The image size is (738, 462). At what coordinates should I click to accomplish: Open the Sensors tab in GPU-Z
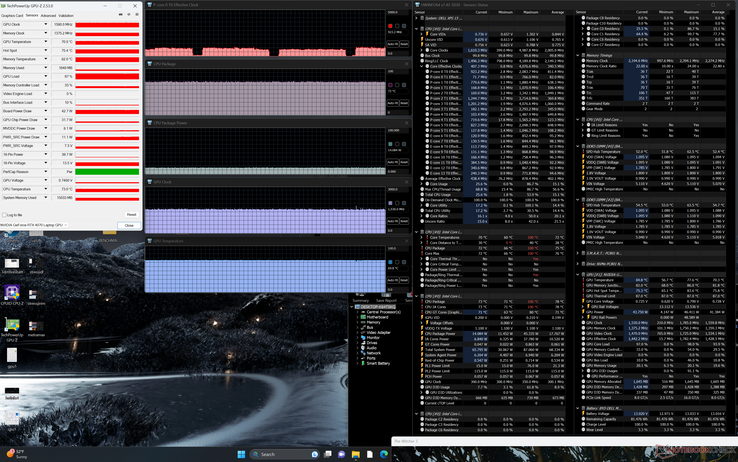[x=32, y=16]
